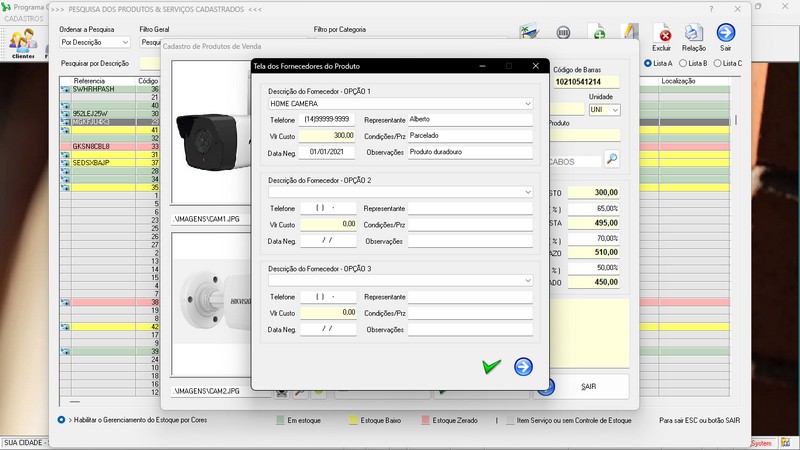
Task: Select the Lista A radio button
Action: [649, 63]
